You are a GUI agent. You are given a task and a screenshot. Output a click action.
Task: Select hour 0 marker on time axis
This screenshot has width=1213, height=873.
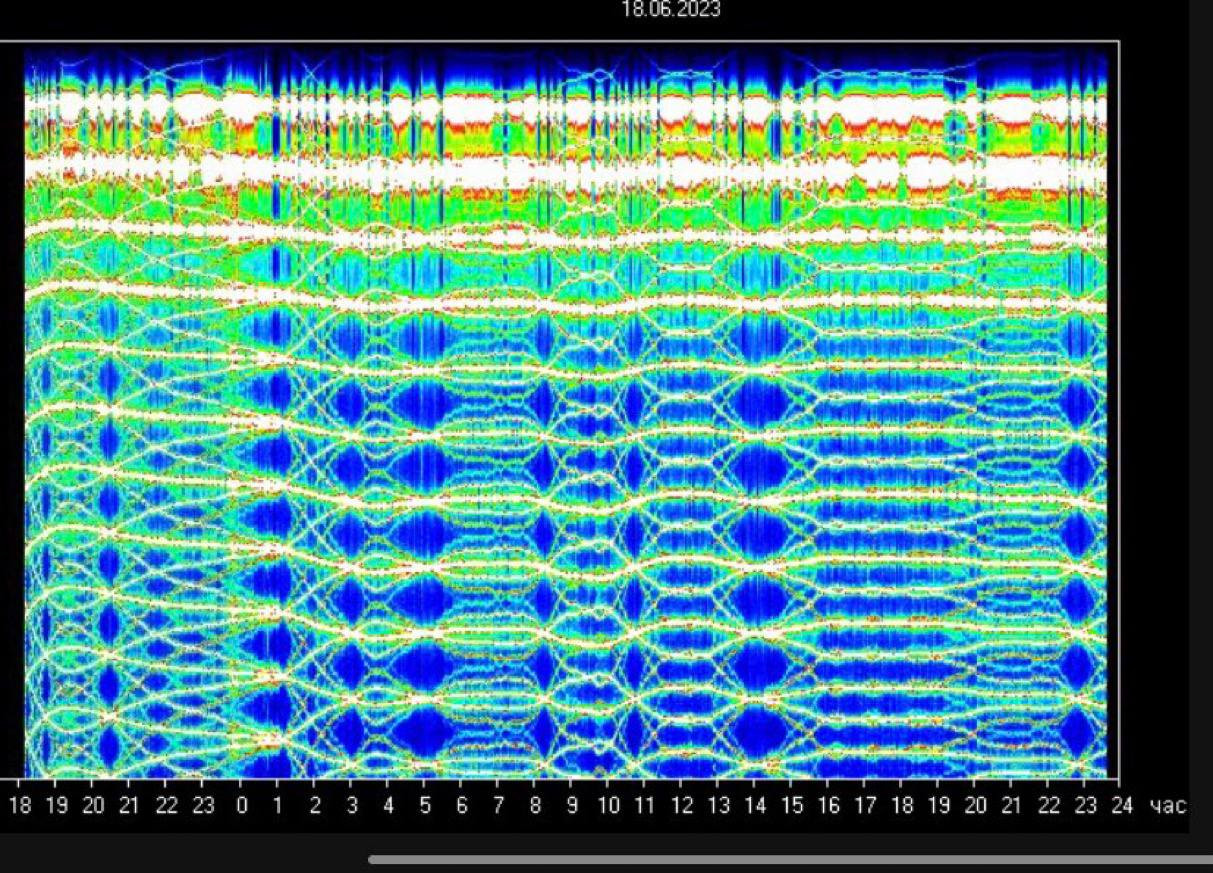(241, 806)
